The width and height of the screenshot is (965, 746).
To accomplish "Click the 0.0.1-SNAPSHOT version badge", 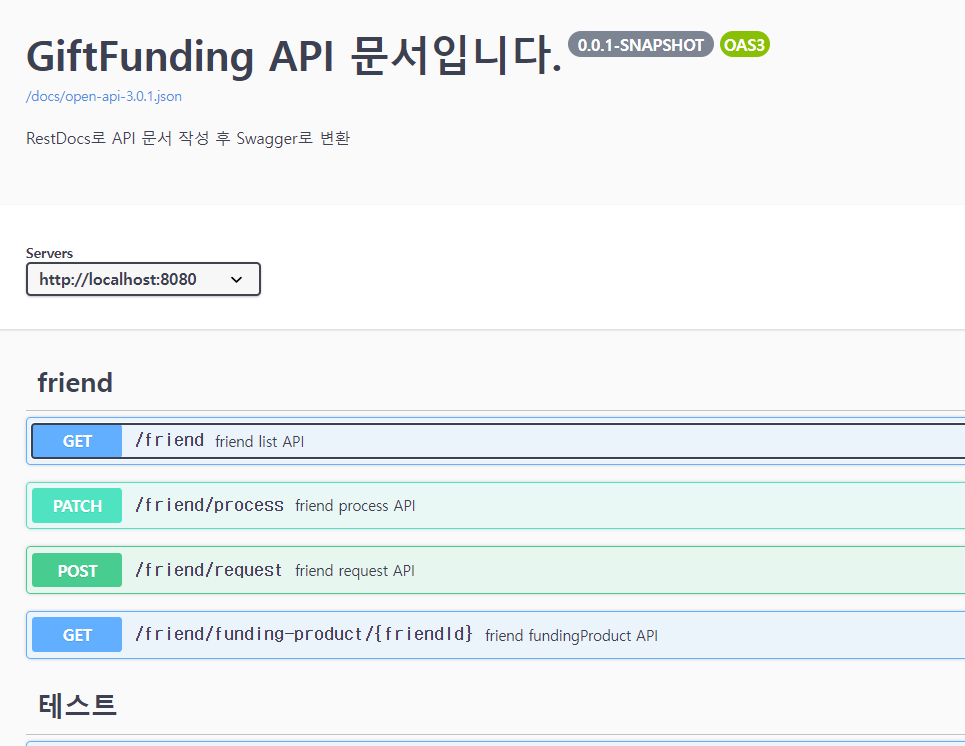I will pyautogui.click(x=641, y=45).
